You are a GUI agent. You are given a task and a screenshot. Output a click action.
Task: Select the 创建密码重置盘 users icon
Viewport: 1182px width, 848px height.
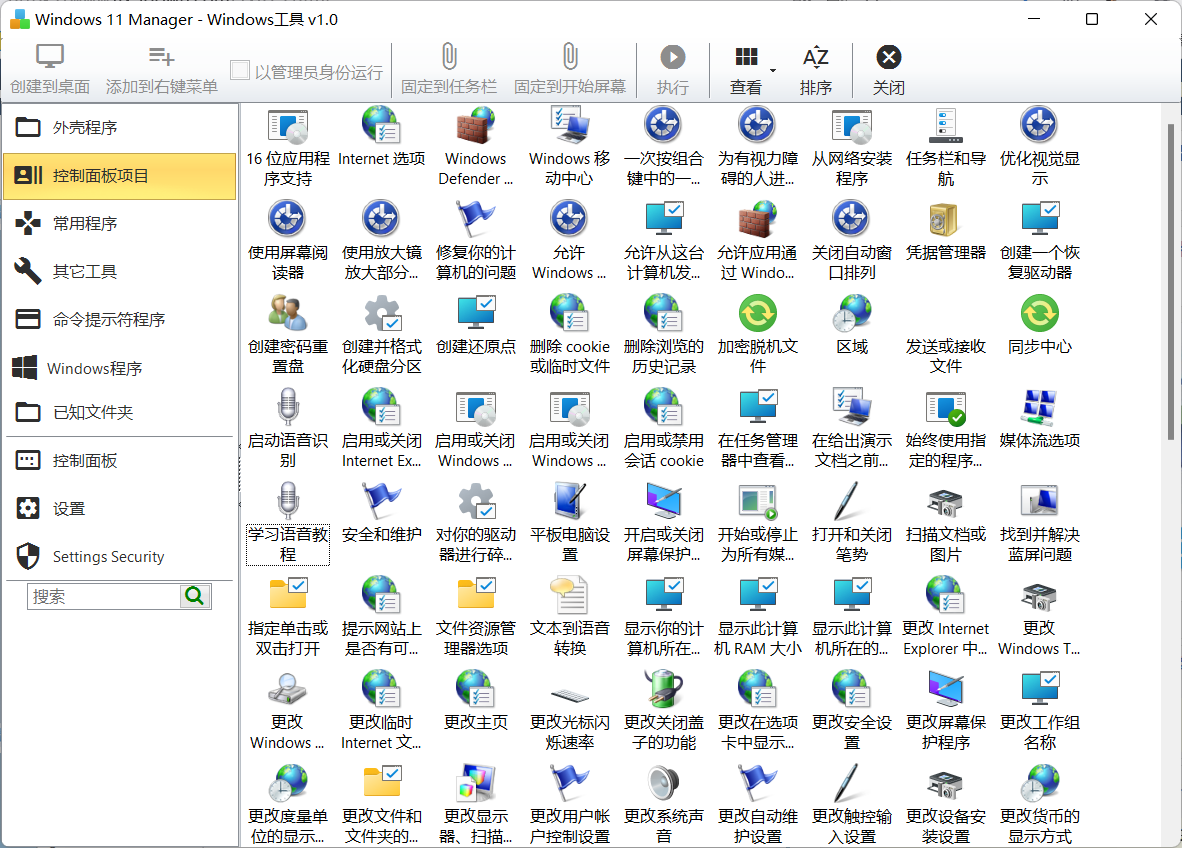pyautogui.click(x=288, y=314)
